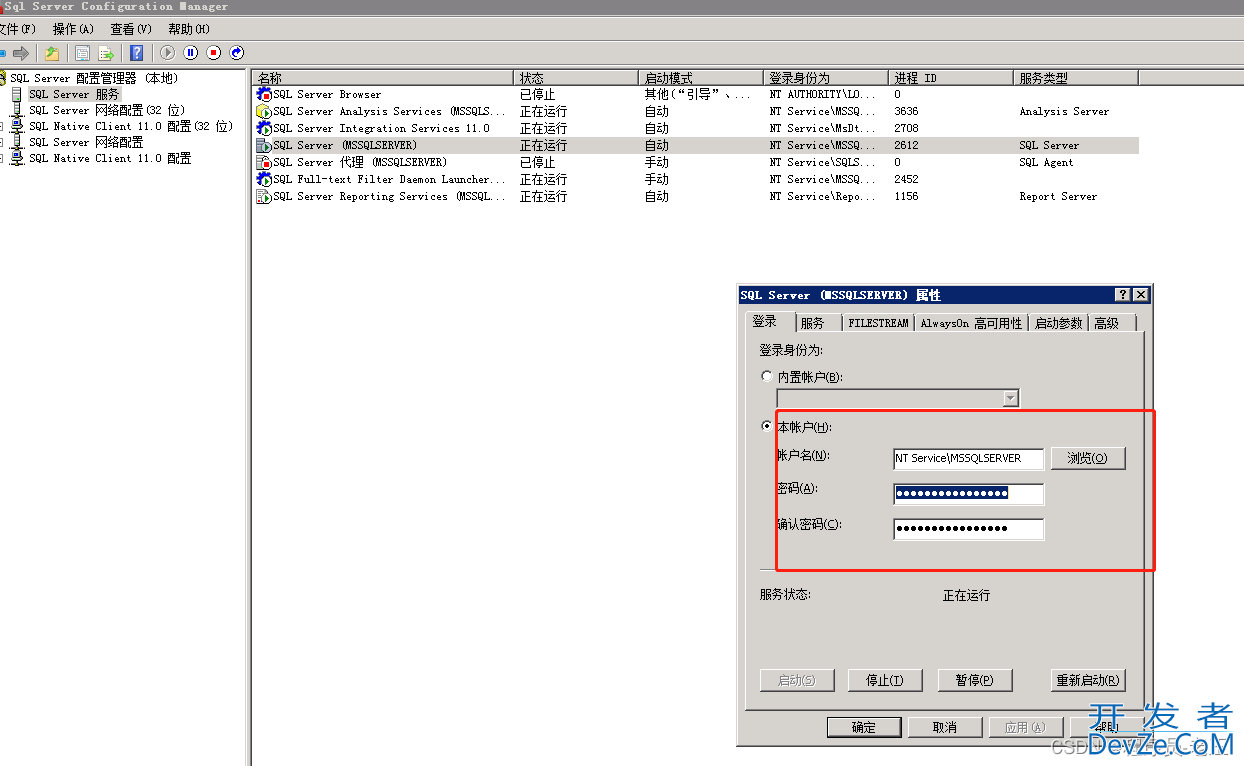Click process ID '2708' cell
This screenshot has width=1244, height=766.
(906, 128)
